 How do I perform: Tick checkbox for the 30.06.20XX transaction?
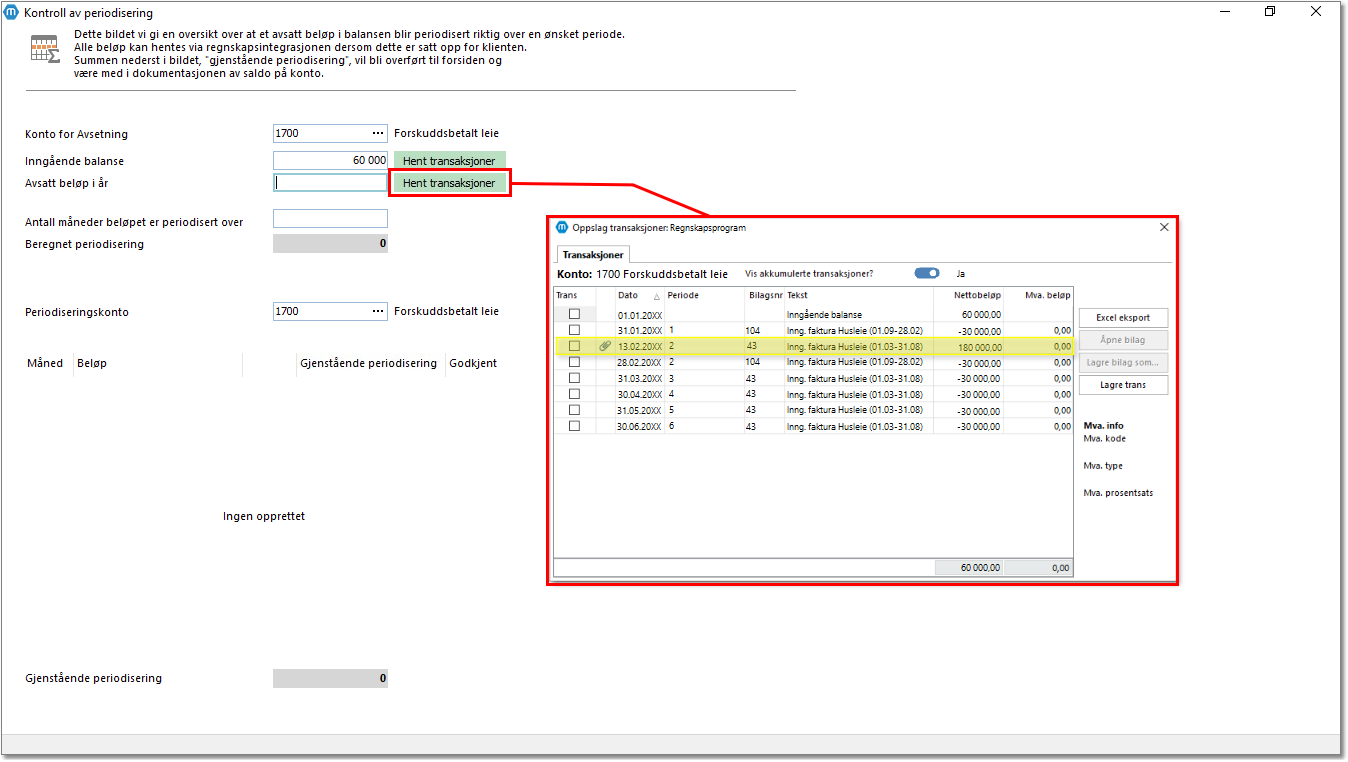coord(574,426)
